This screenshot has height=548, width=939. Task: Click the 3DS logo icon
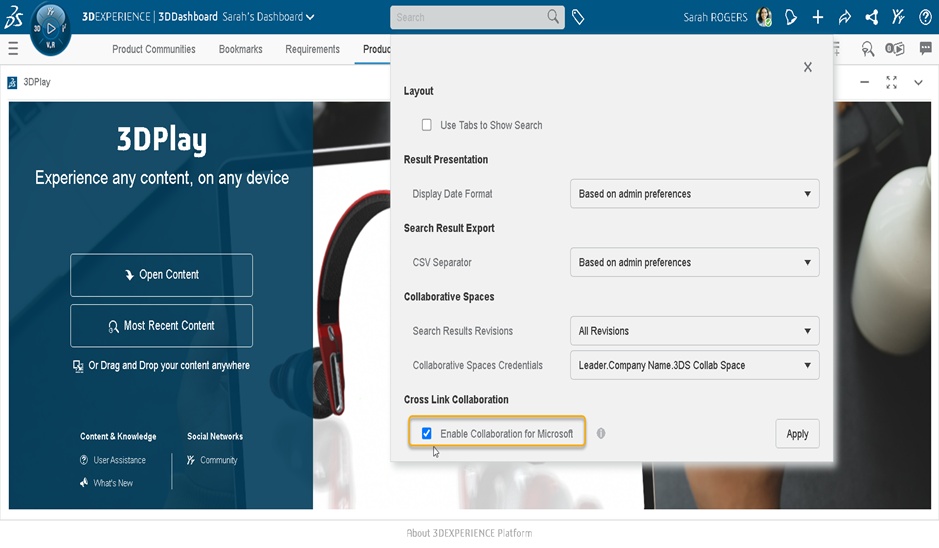click(13, 17)
